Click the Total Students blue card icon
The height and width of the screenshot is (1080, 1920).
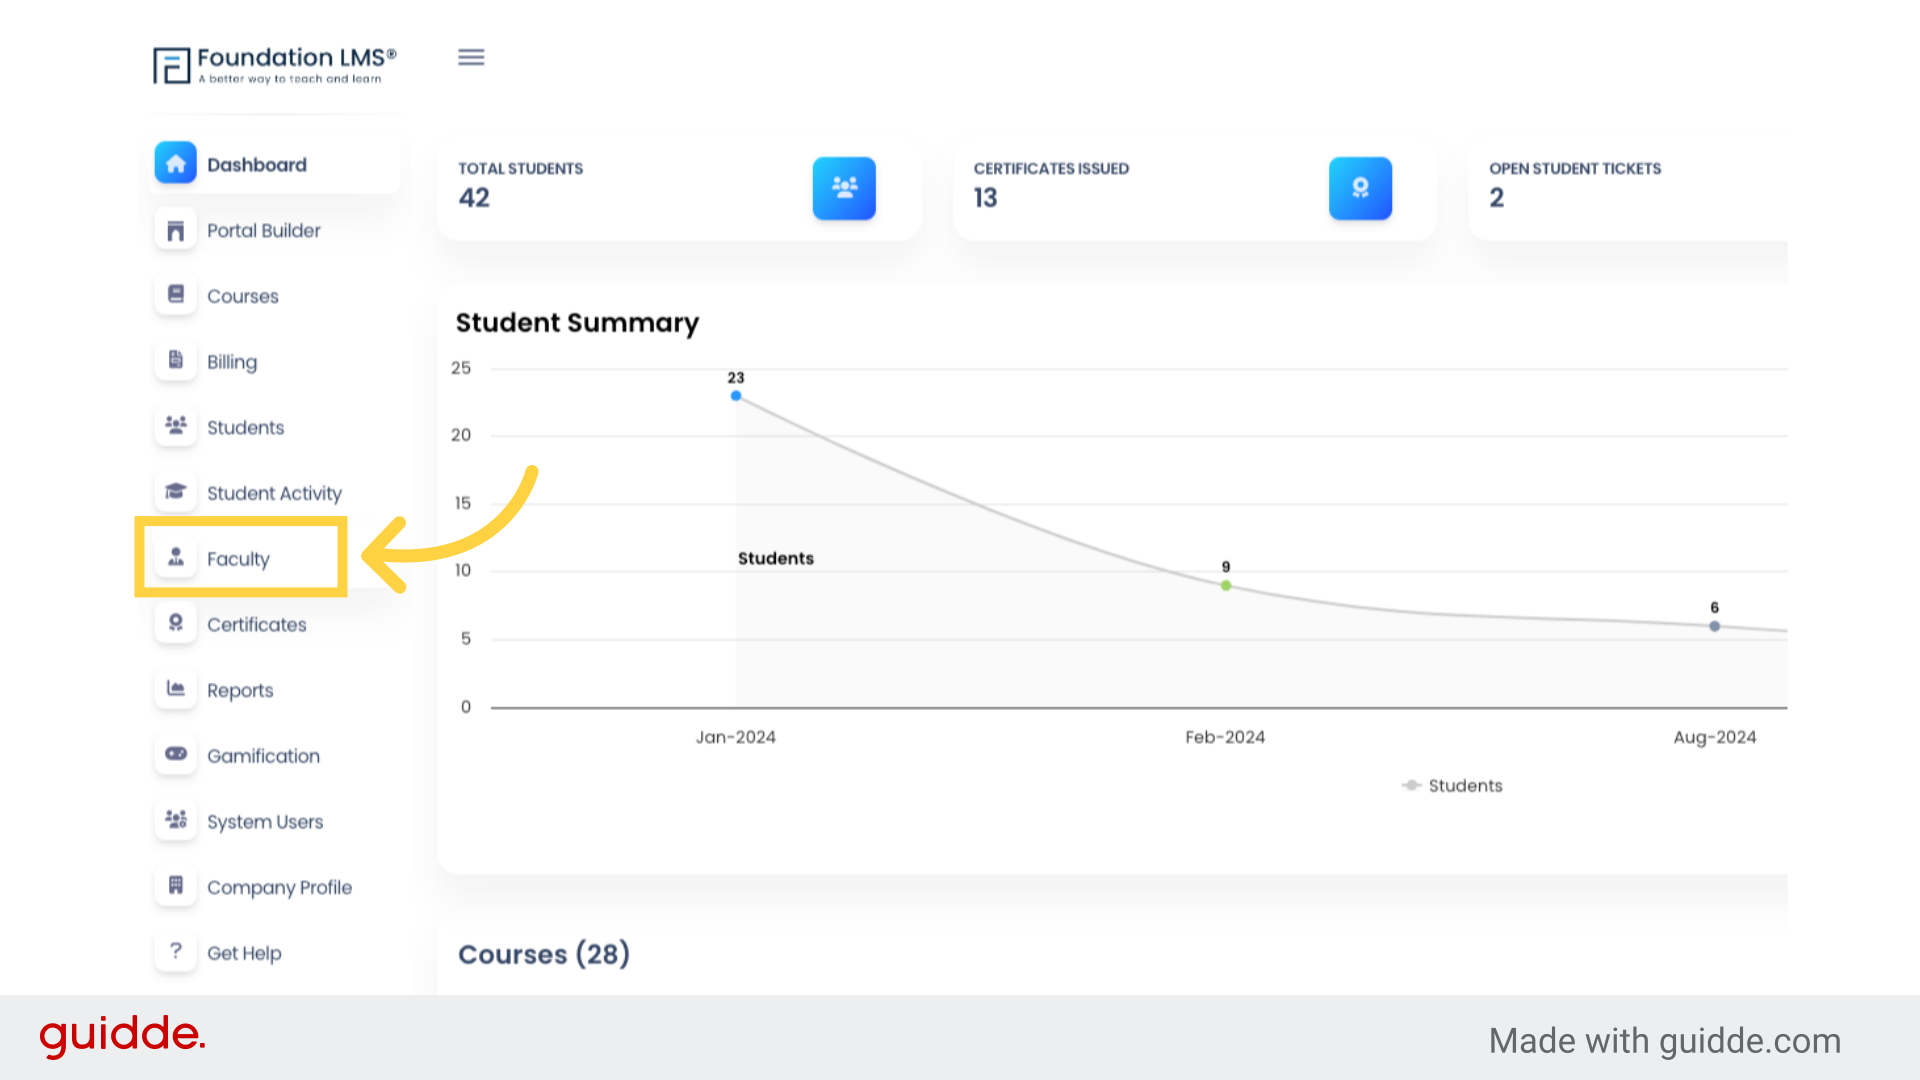coord(844,188)
